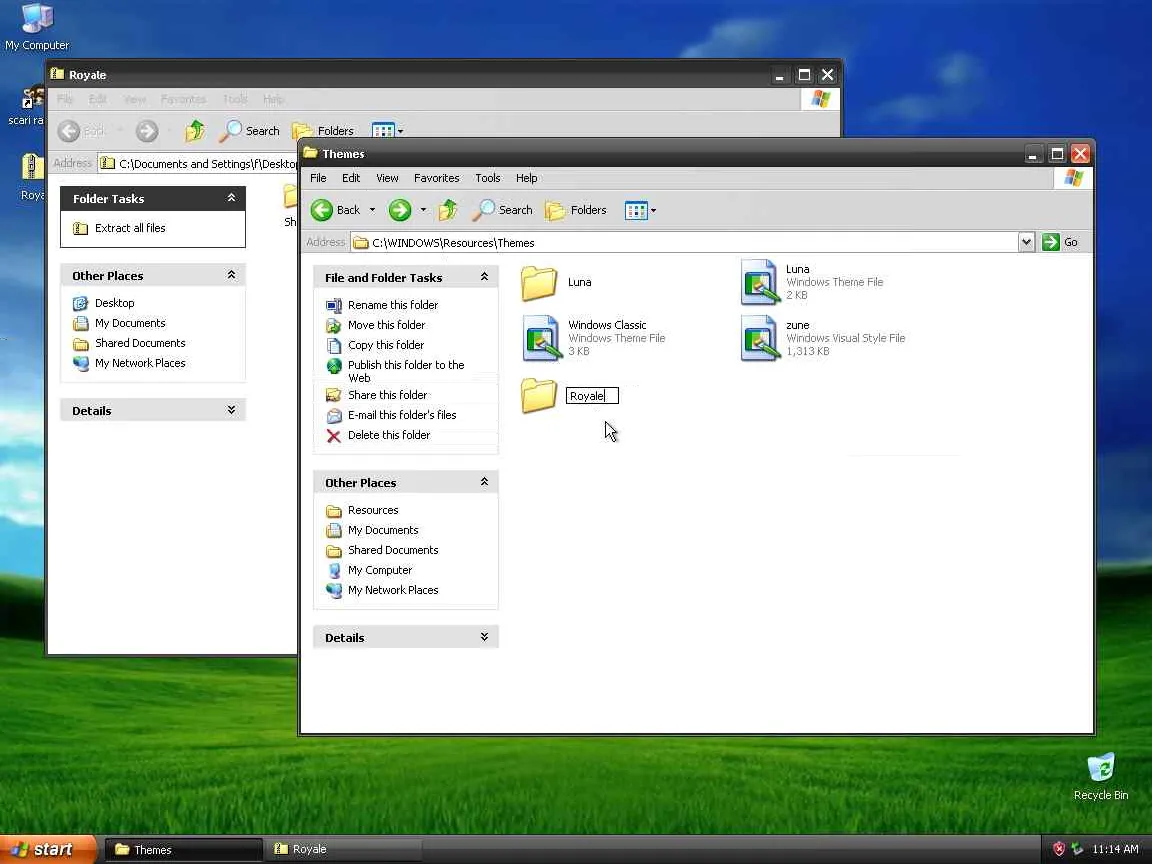The height and width of the screenshot is (864, 1152).
Task: Click Search in the Royale window toolbar
Action: (249, 131)
